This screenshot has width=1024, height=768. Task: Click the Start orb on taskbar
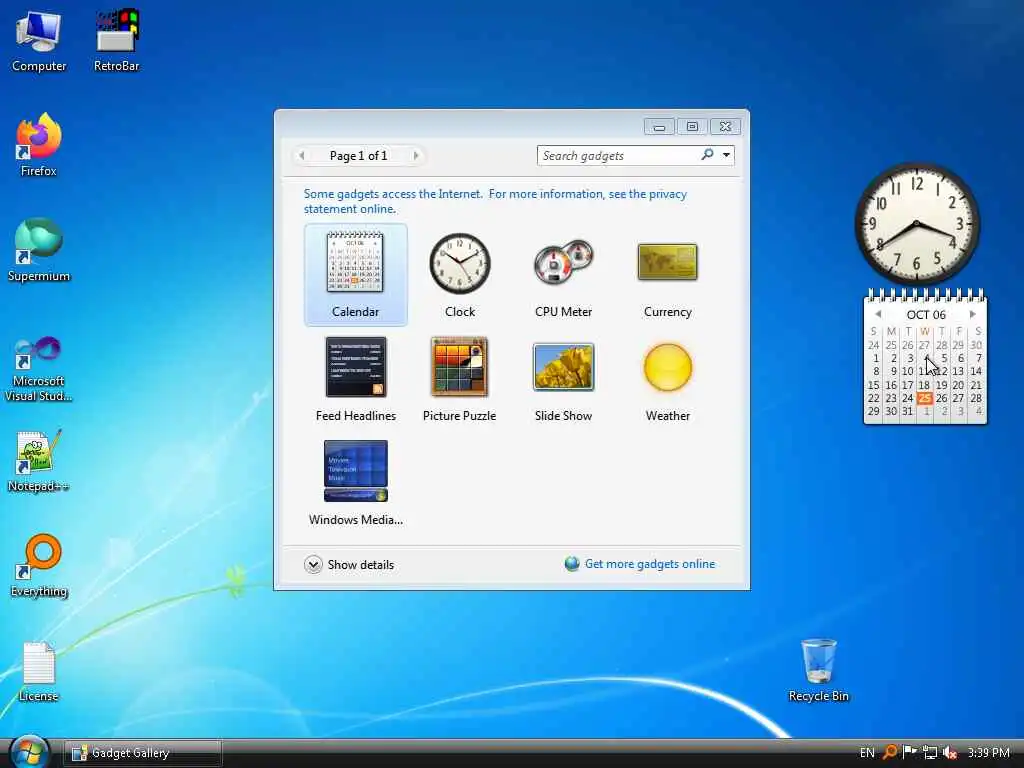[29, 752]
